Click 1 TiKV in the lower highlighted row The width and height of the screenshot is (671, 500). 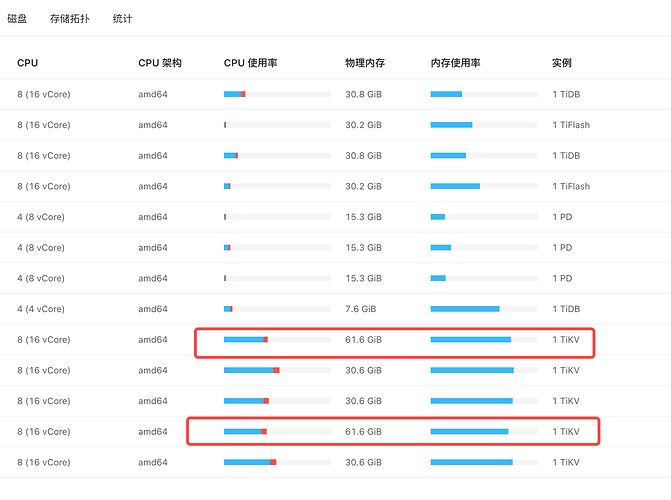click(x=566, y=432)
